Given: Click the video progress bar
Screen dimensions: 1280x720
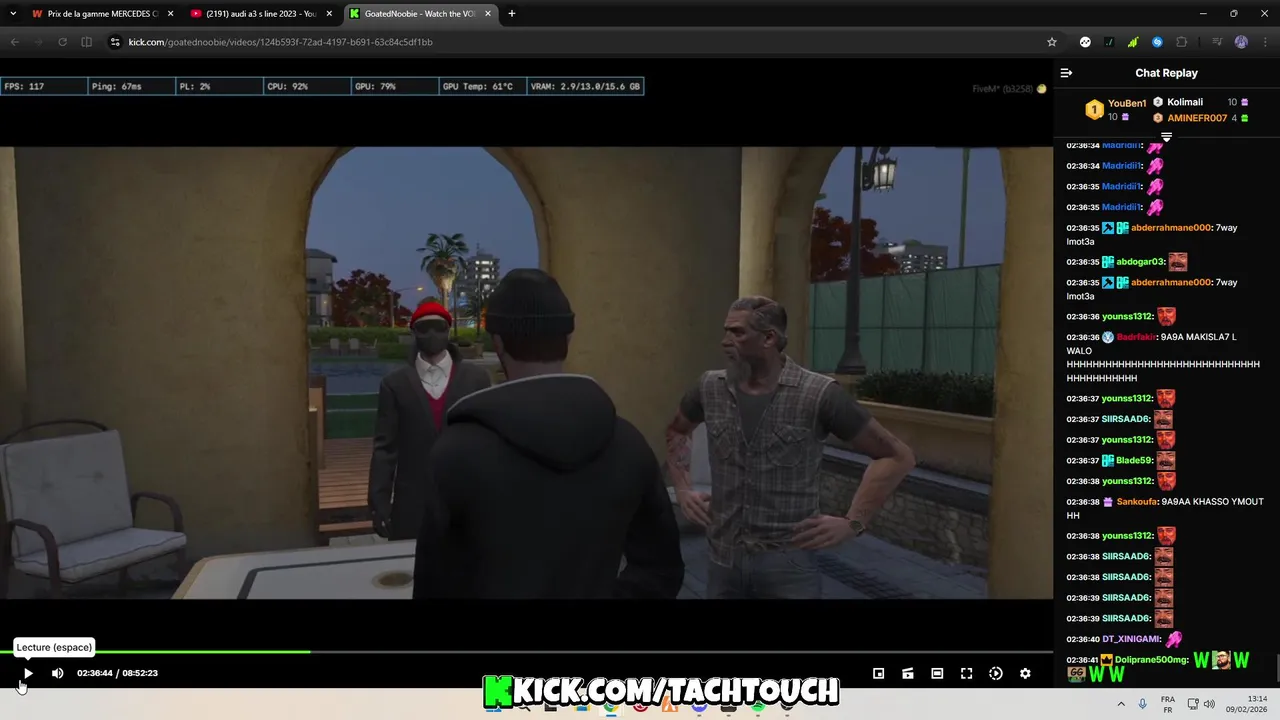Looking at the screenshot, I should [x=526, y=652].
